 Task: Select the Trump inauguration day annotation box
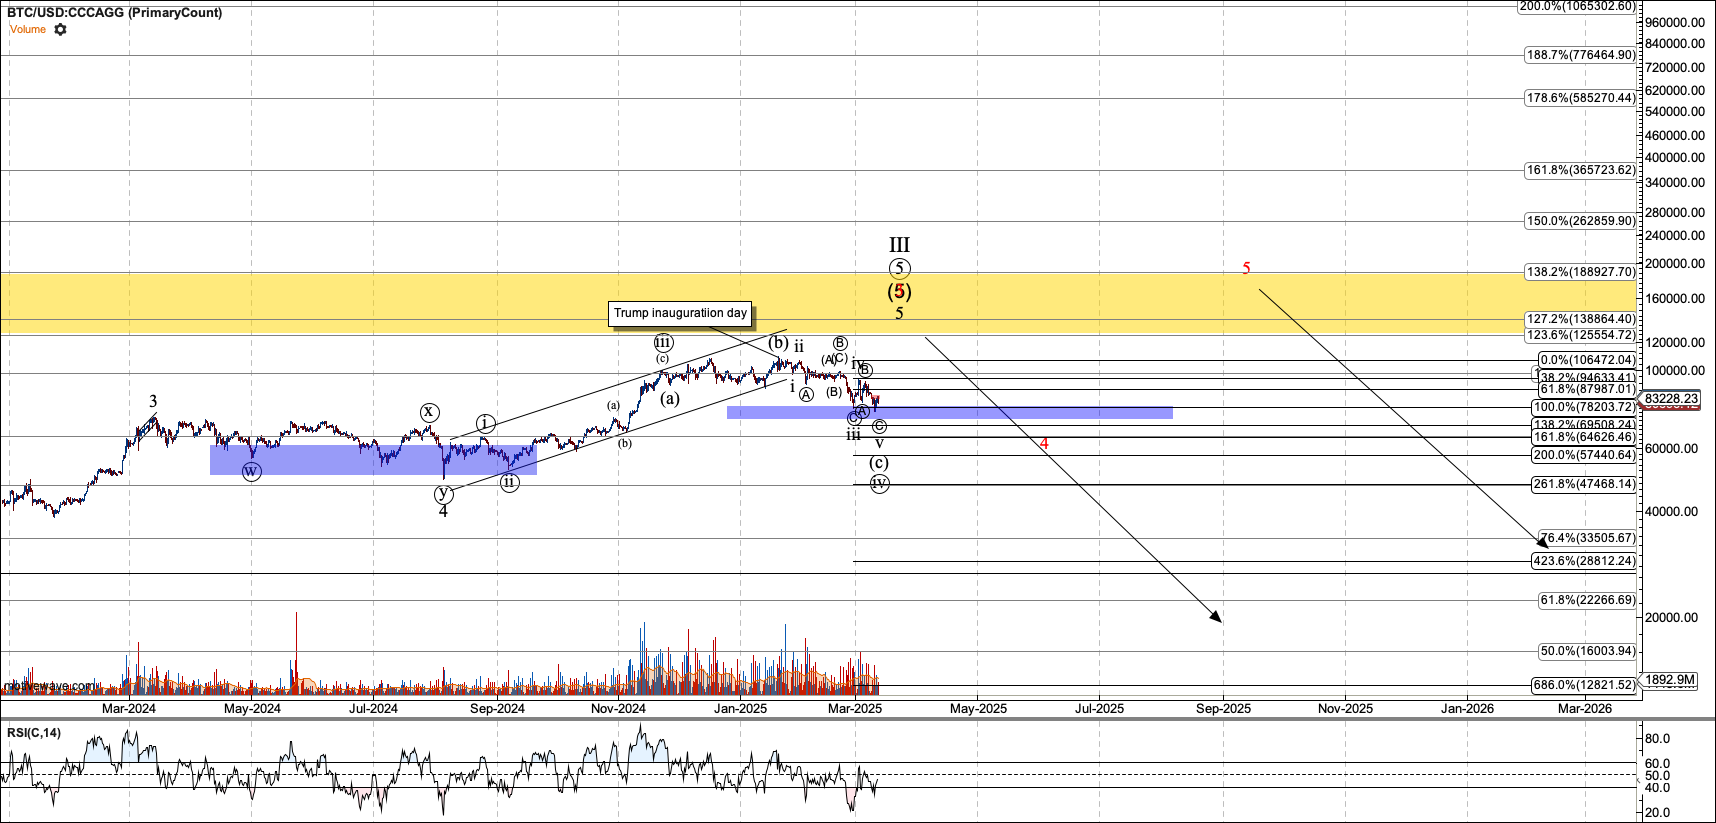point(681,314)
